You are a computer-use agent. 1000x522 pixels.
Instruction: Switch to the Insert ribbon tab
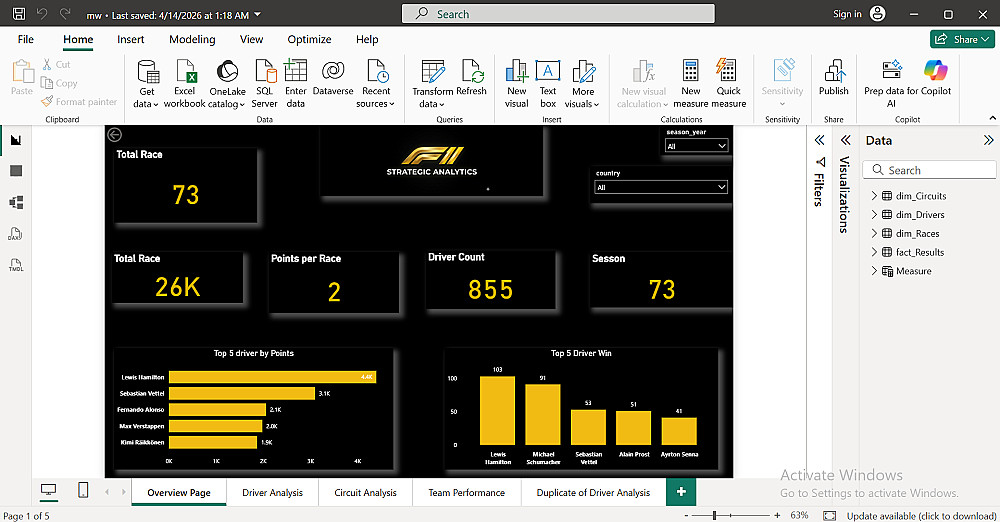tap(131, 39)
